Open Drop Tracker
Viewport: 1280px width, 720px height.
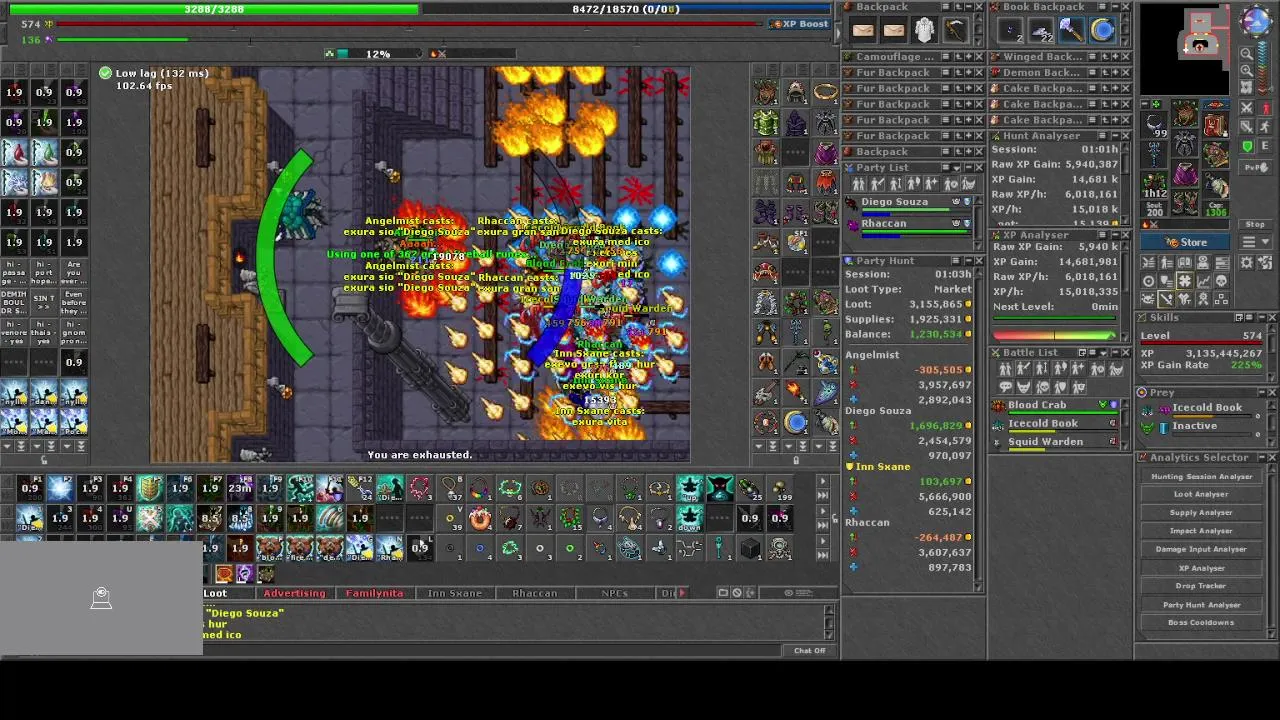point(1201,586)
